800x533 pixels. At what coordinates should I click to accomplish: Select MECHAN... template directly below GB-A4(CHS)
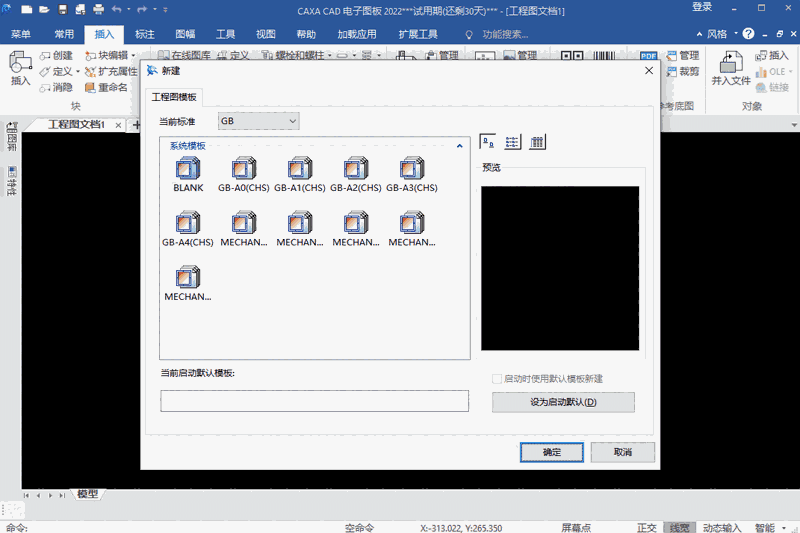(188, 284)
